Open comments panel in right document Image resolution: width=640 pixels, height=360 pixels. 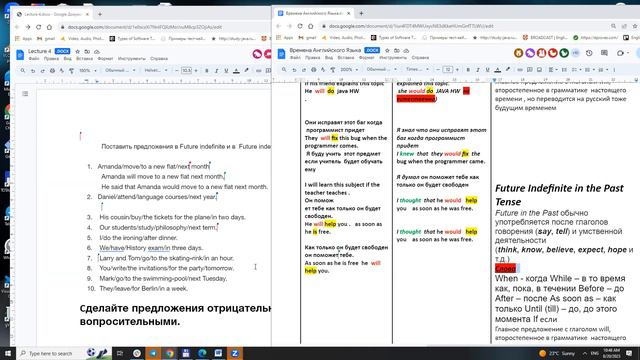coord(604,53)
